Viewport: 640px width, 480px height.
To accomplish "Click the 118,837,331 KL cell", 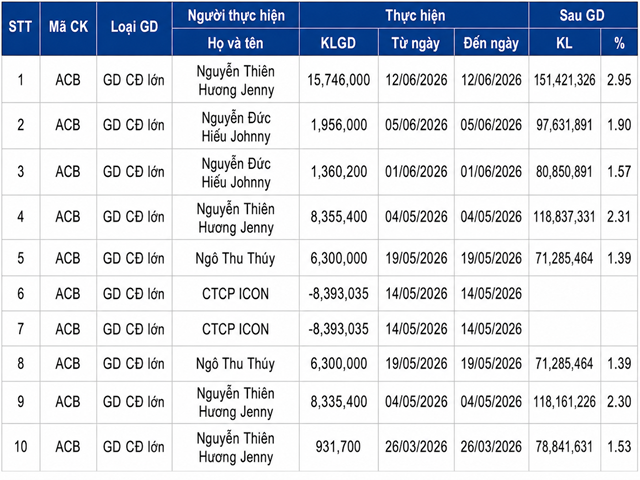I will (564, 217).
